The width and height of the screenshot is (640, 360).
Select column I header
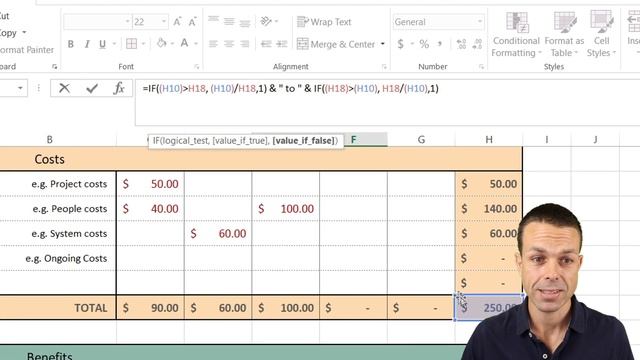coord(547,140)
